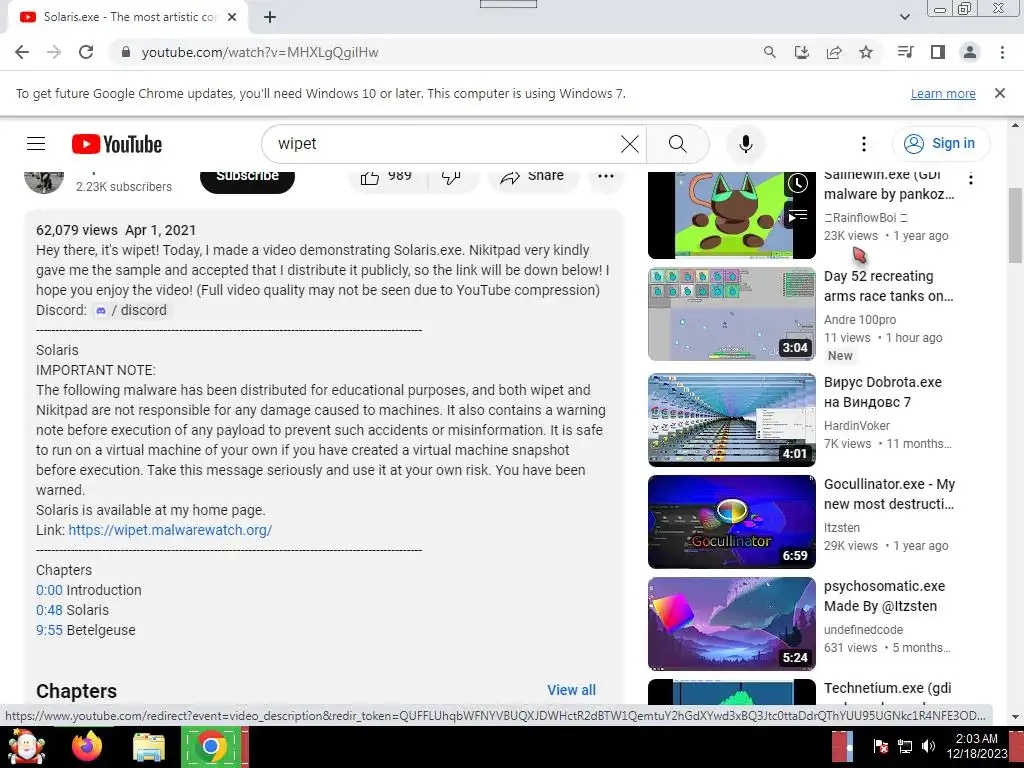
Task: Dislike the video thumbs-down button
Action: point(451,177)
